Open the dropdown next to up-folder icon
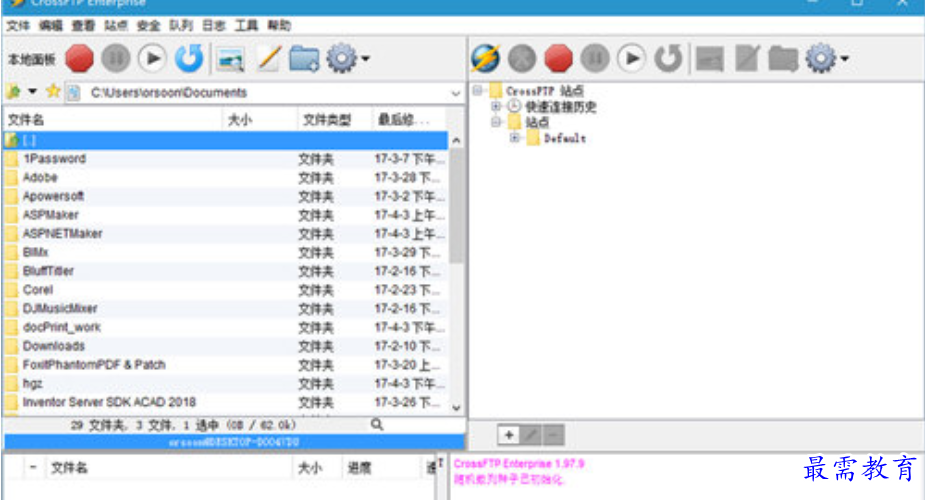The width and height of the screenshot is (925, 500). click(x=32, y=91)
